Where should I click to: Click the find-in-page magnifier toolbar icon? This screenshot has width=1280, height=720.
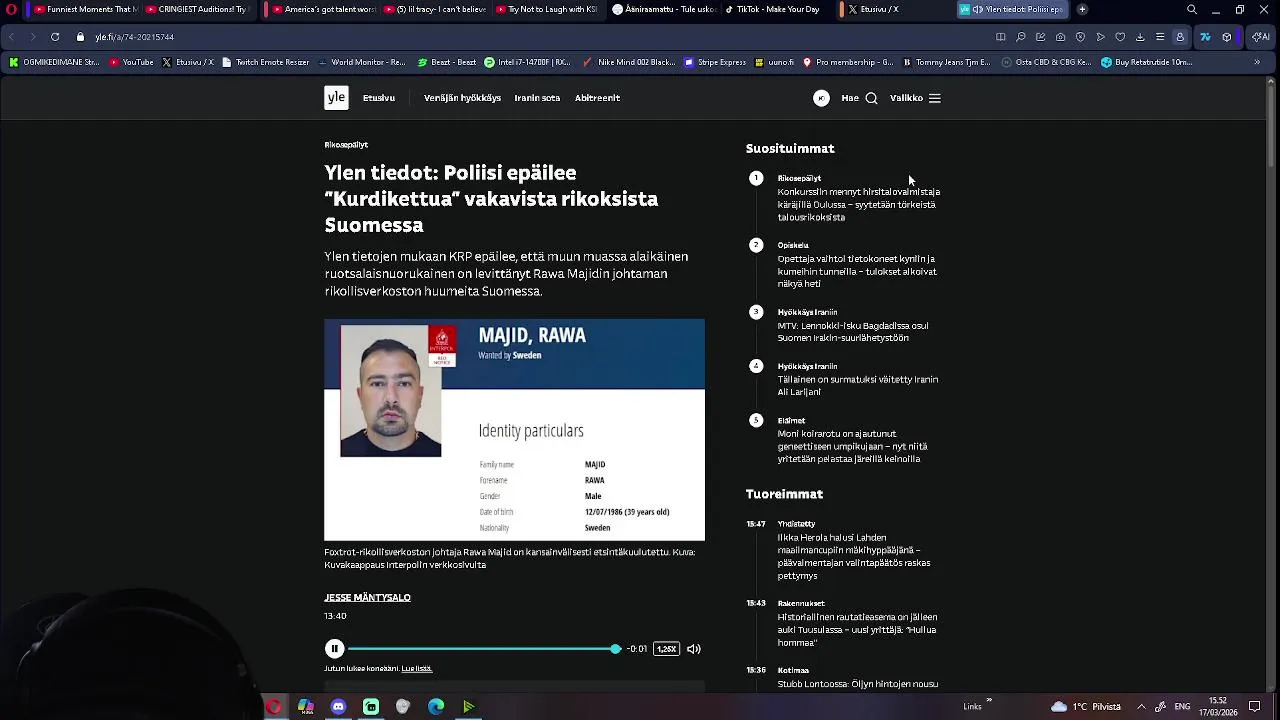coord(1020,37)
